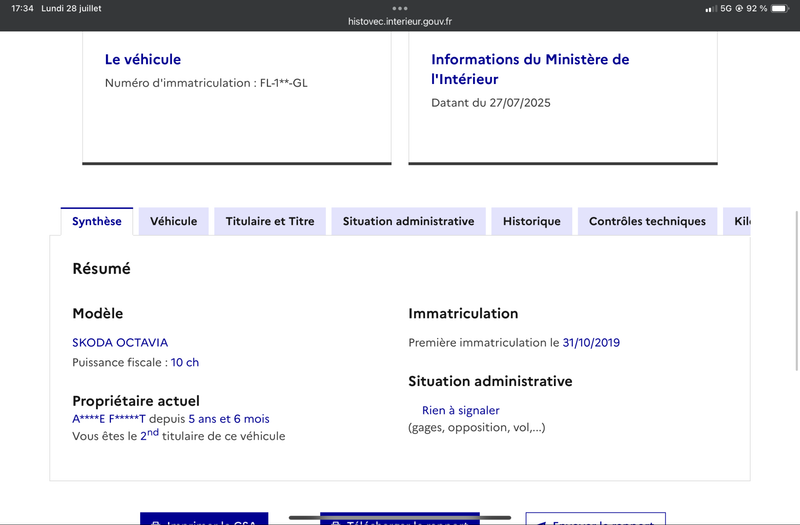Tap the 17:34 clock in status bar
This screenshot has height=525, width=800.
[x=22, y=8]
